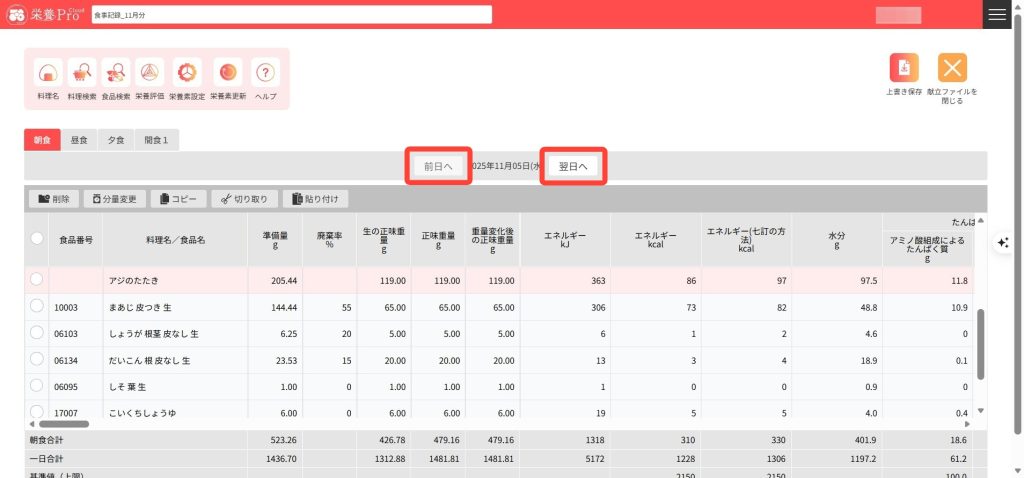Screen dimensions: 1024x478
Task: Open the ヘルプ help icon
Action: point(265,73)
